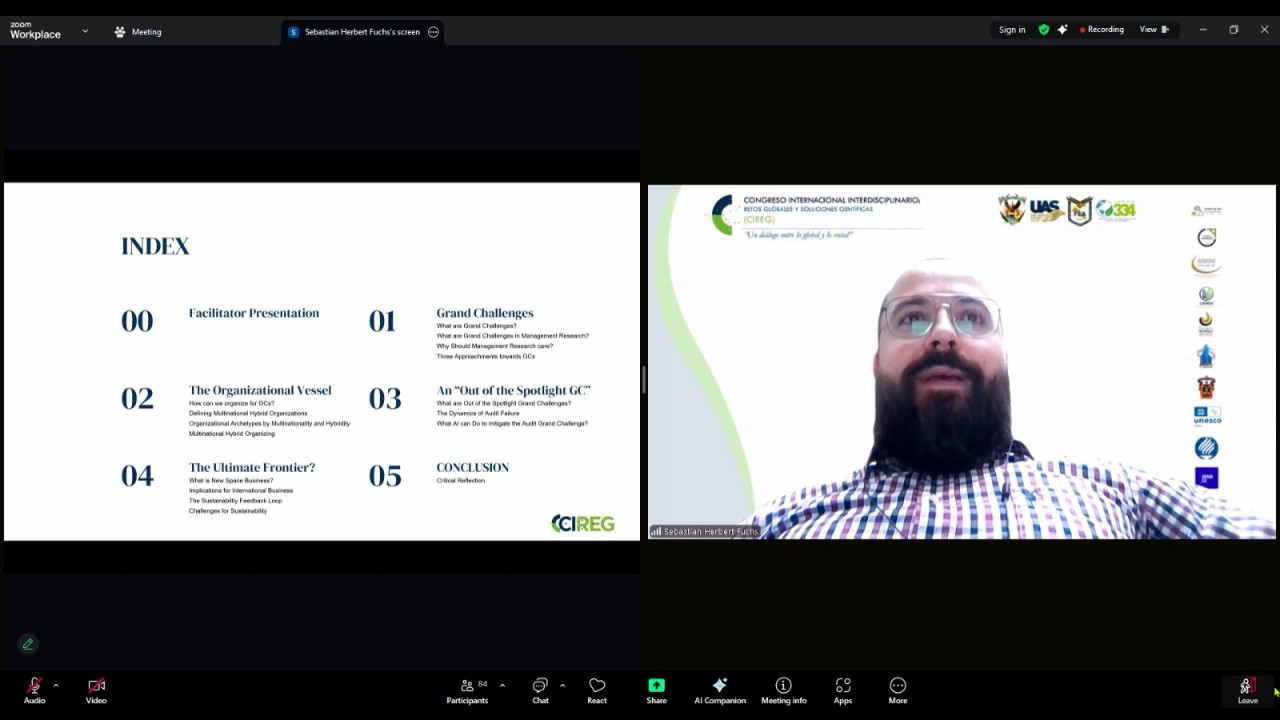The image size is (1280, 720).
Task: Click the green Share screen button
Action: coord(656,690)
